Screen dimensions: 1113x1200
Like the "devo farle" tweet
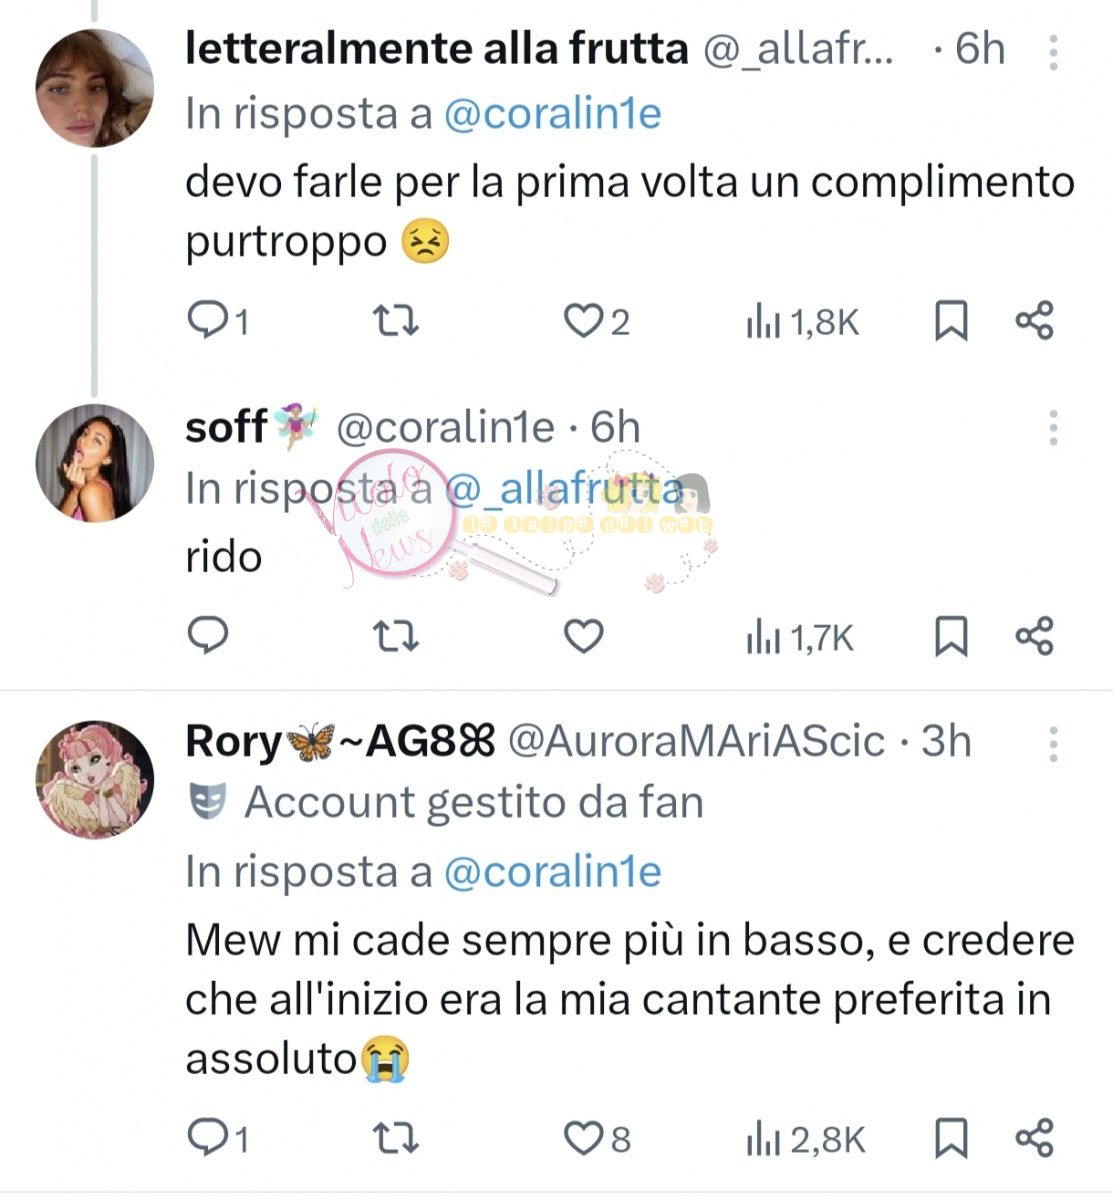(x=582, y=321)
